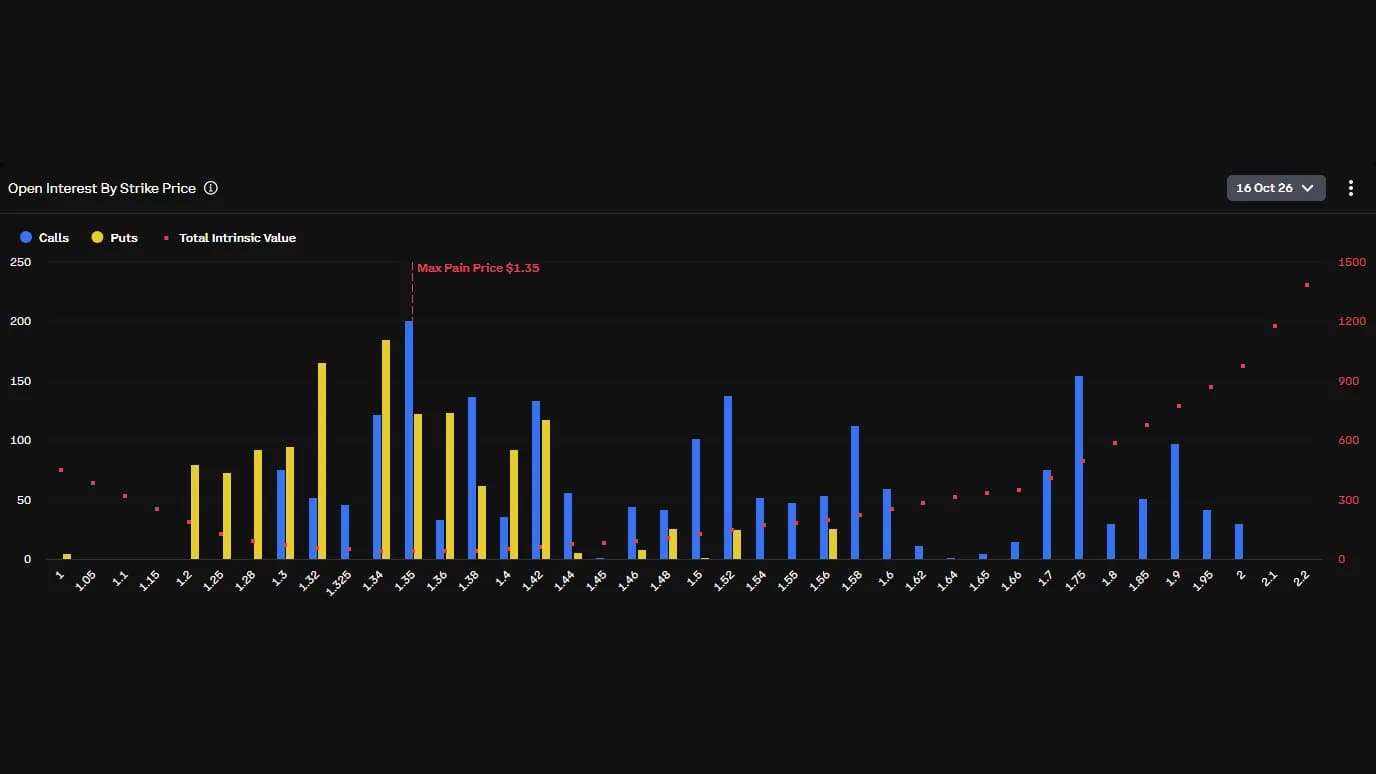The height and width of the screenshot is (774, 1376).
Task: Toggle Total Intrinsic Value legend entry
Action: pos(229,238)
